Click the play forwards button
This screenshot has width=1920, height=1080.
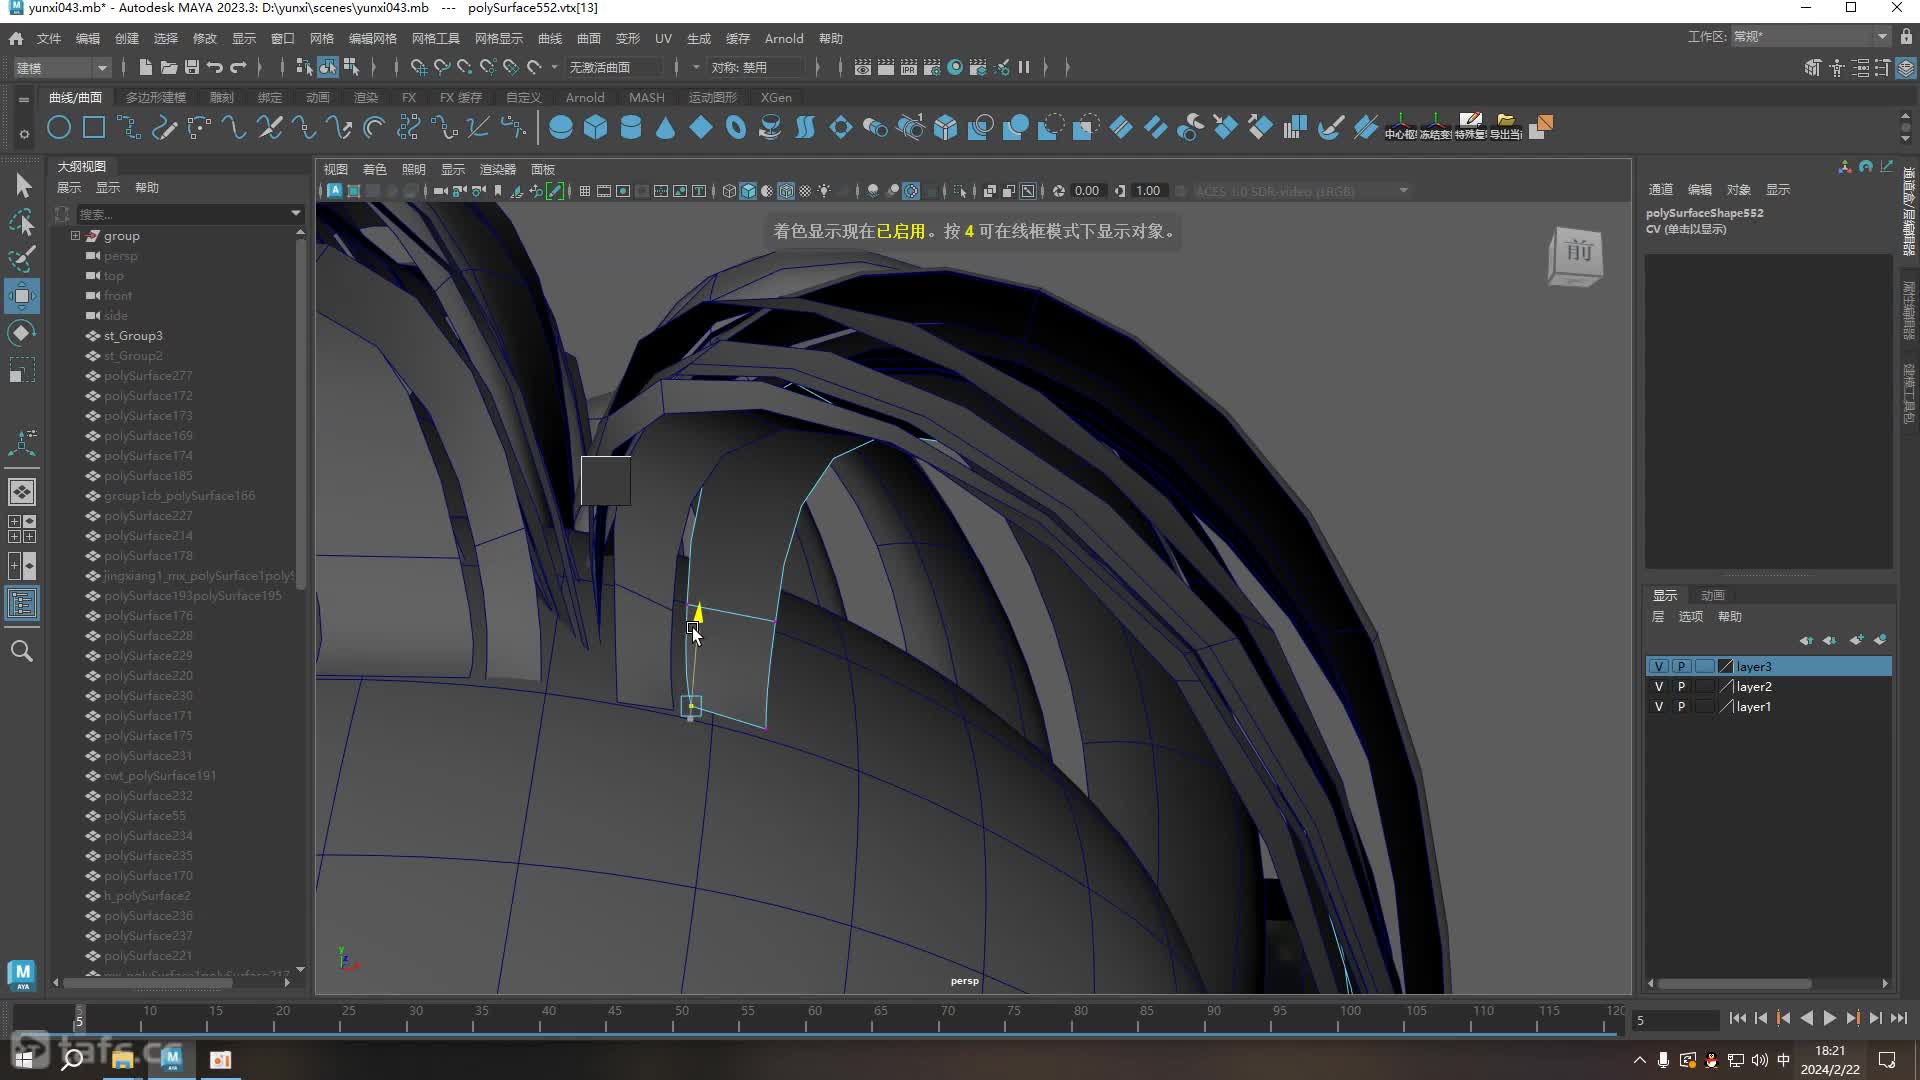1830,1018
